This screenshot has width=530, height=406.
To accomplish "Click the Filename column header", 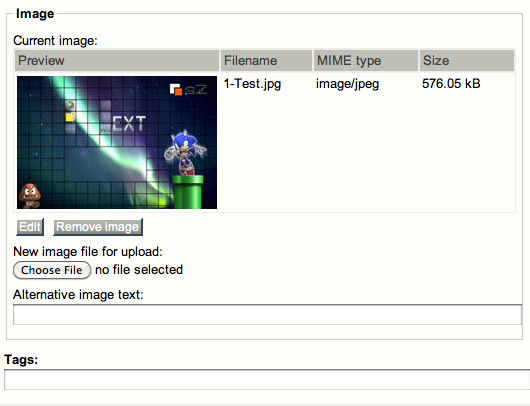I will coord(266,61).
